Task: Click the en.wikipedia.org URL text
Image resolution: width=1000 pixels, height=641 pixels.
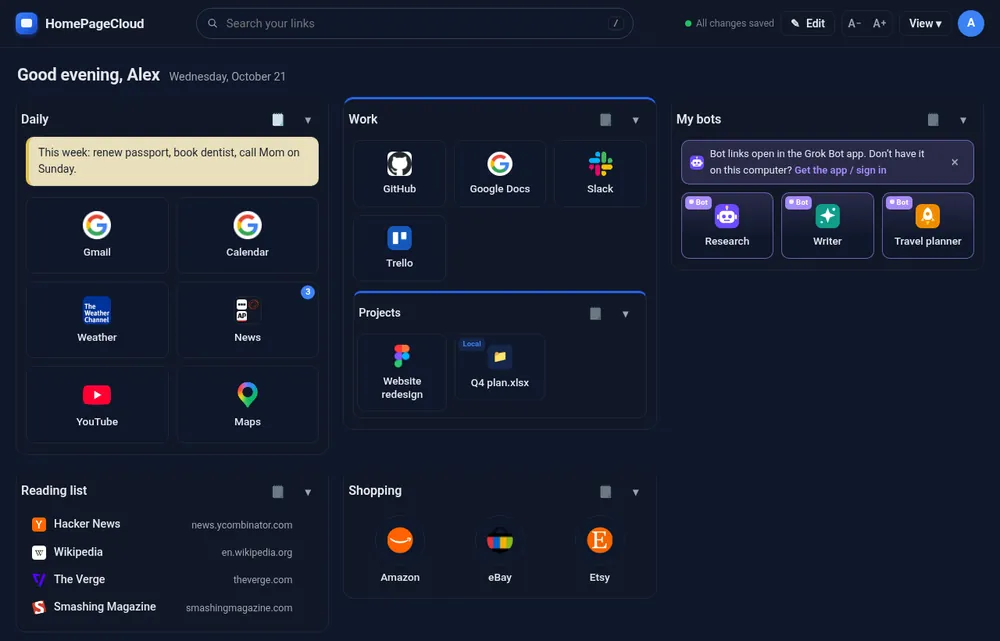Action: click(257, 552)
